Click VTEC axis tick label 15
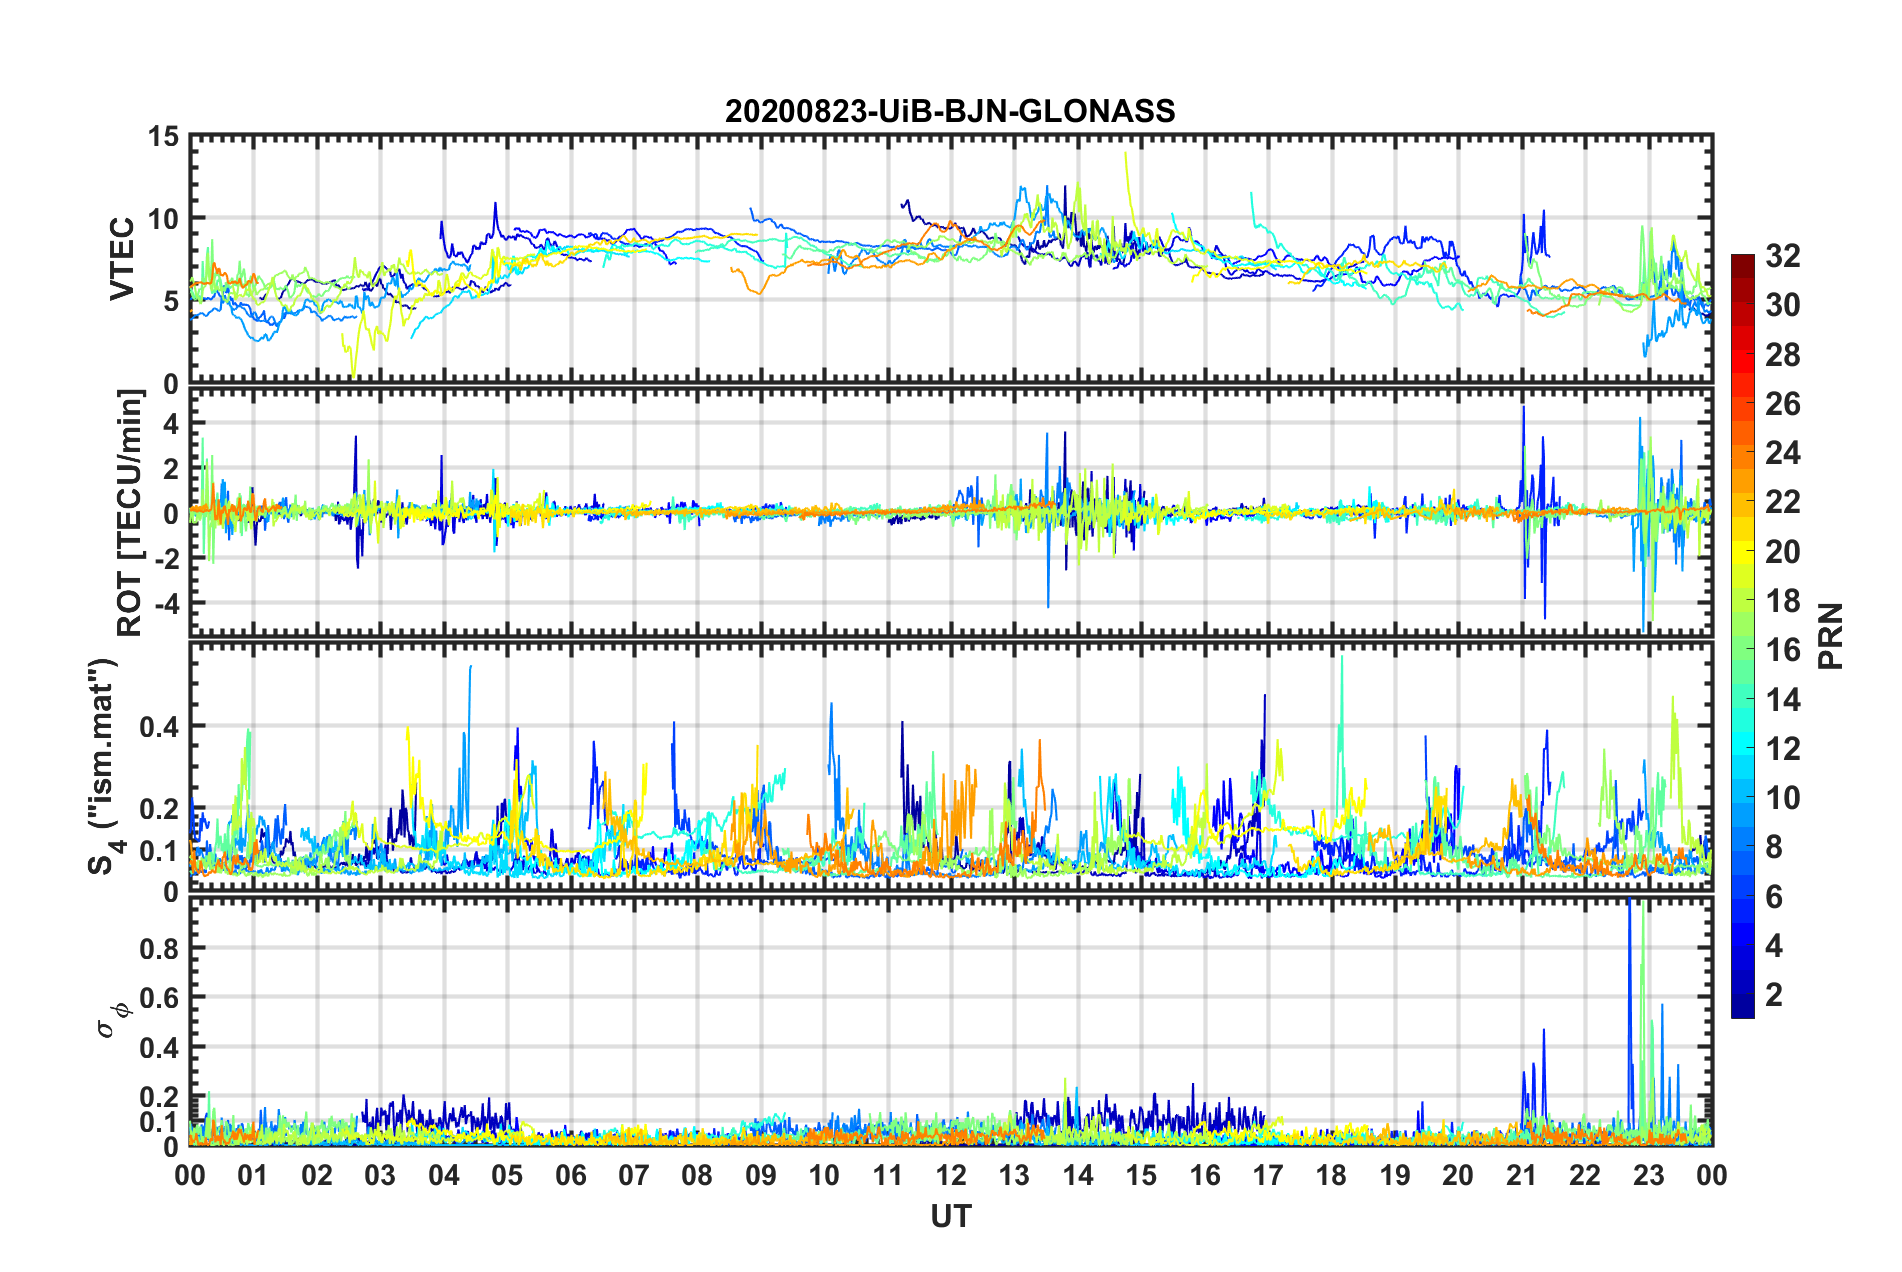 pos(162,136)
